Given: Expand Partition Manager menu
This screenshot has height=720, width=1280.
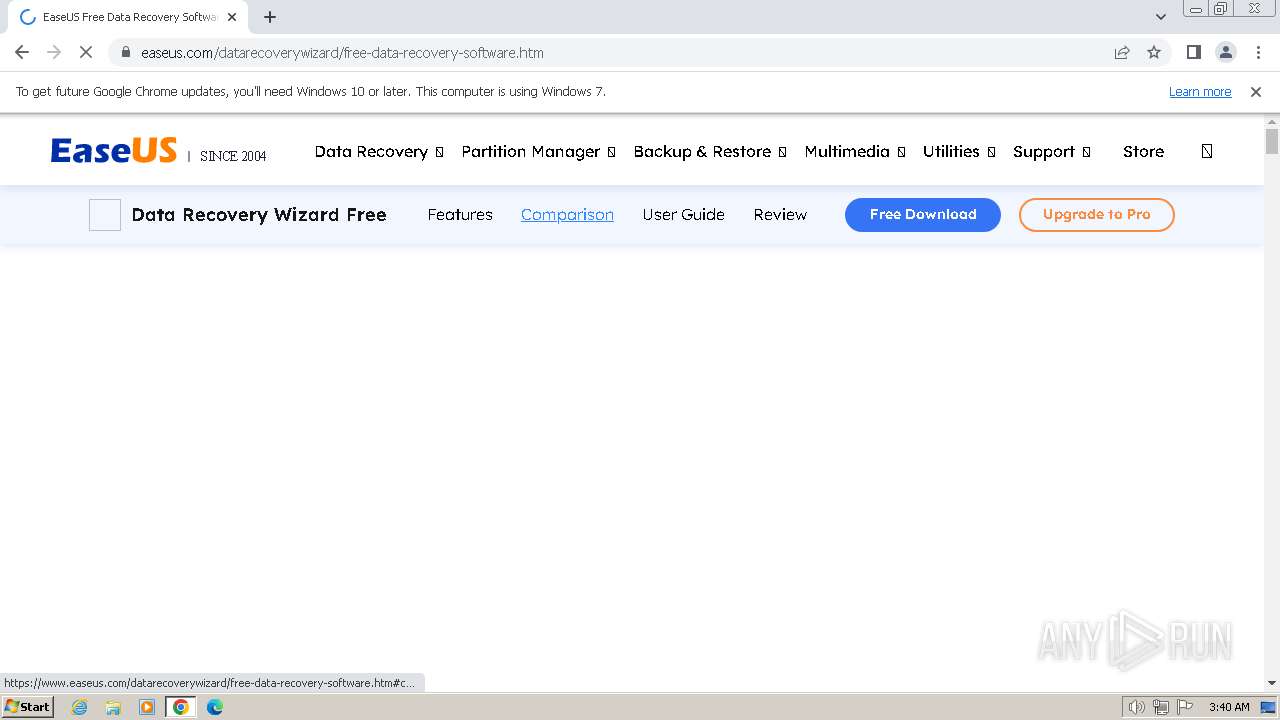Looking at the screenshot, I should click(539, 152).
